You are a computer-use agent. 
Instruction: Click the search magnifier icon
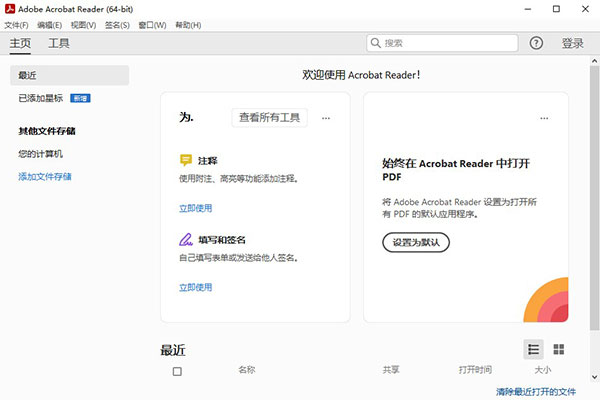(376, 43)
